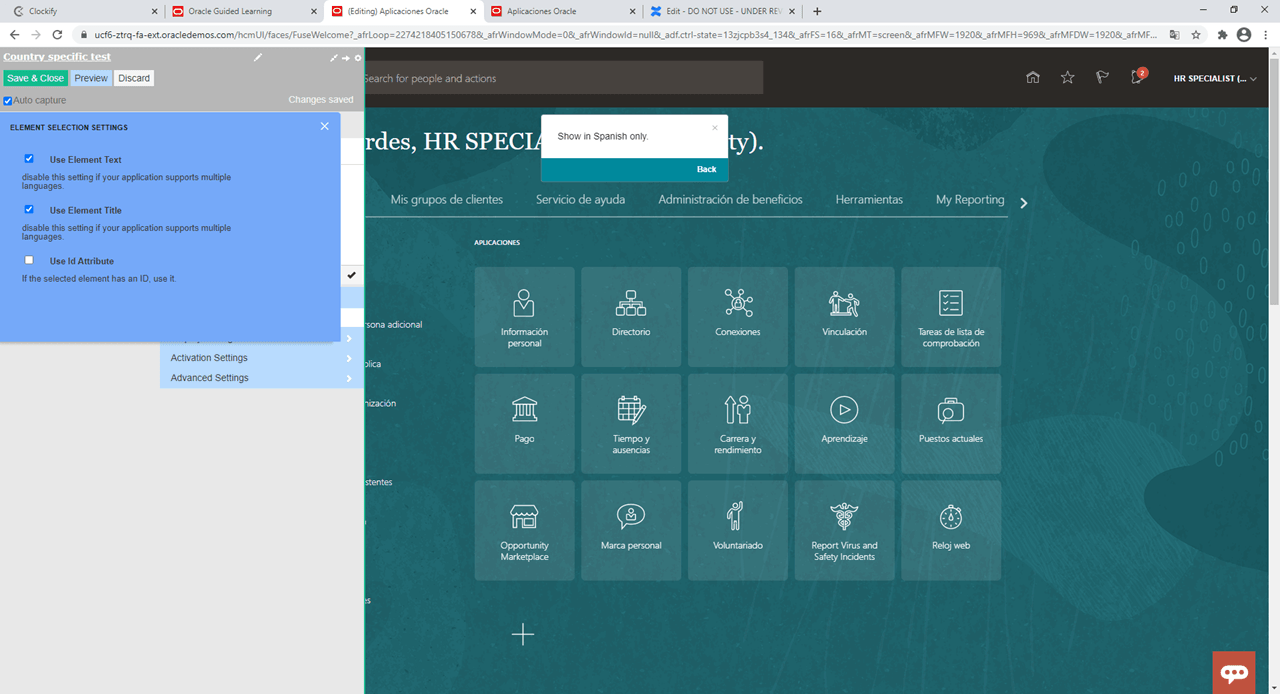Select the Administración de beneficios menu item
Screen dimensions: 1280x694
pos(730,200)
